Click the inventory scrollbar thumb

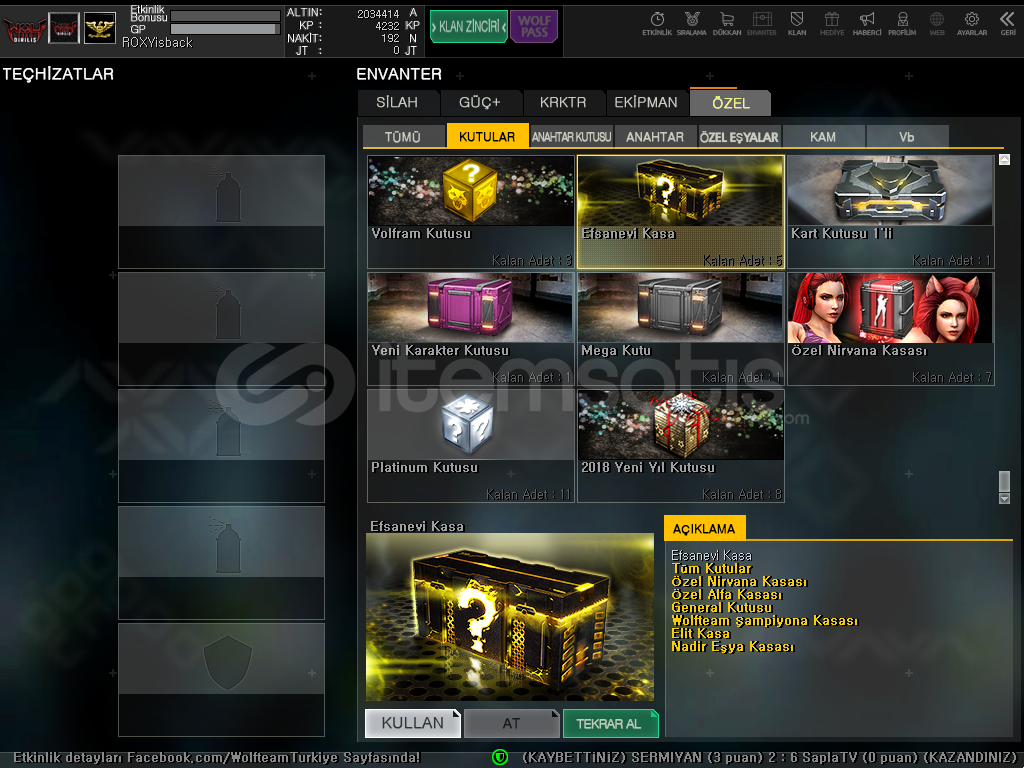(x=1004, y=481)
